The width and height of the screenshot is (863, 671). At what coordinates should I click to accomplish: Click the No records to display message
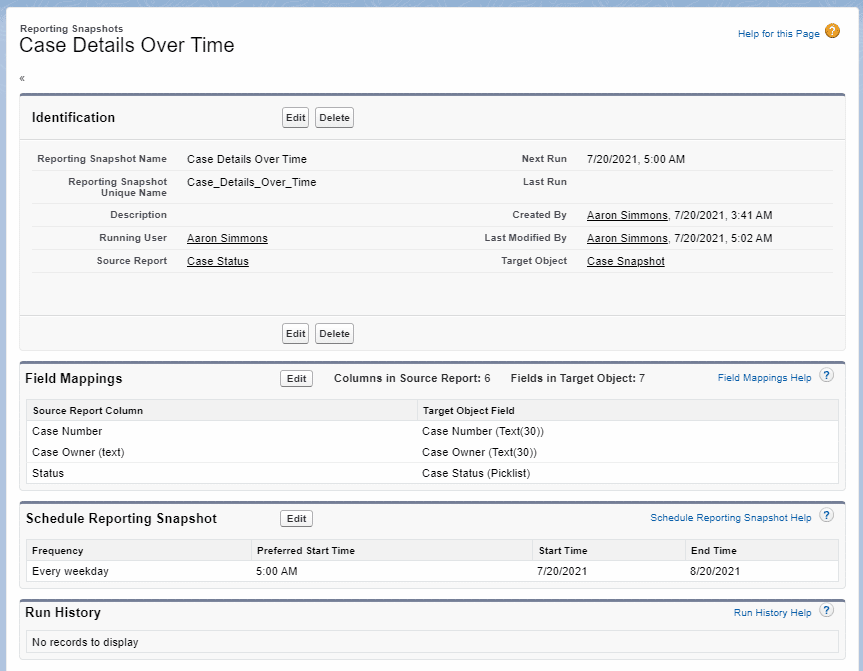pos(85,642)
